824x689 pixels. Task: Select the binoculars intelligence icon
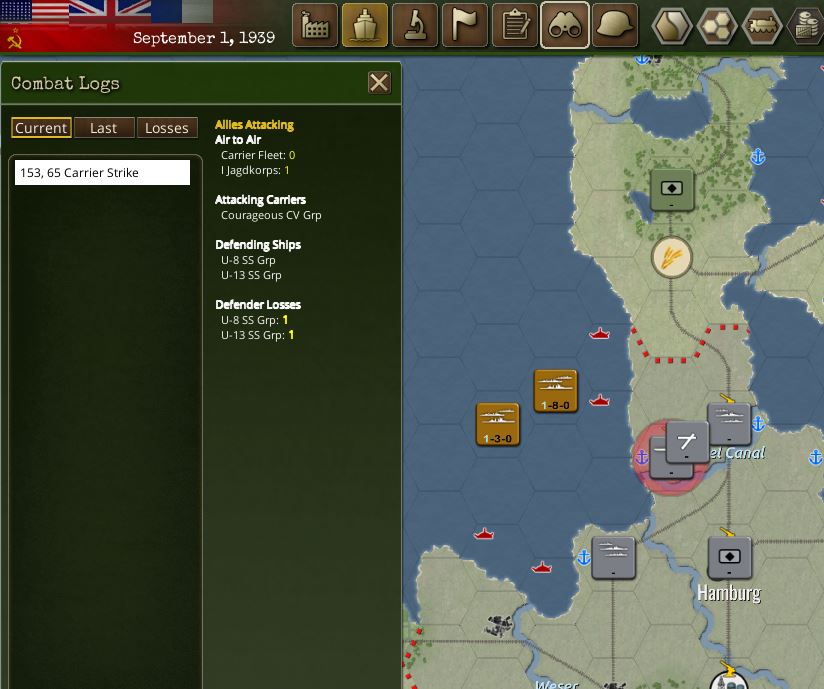[564, 25]
